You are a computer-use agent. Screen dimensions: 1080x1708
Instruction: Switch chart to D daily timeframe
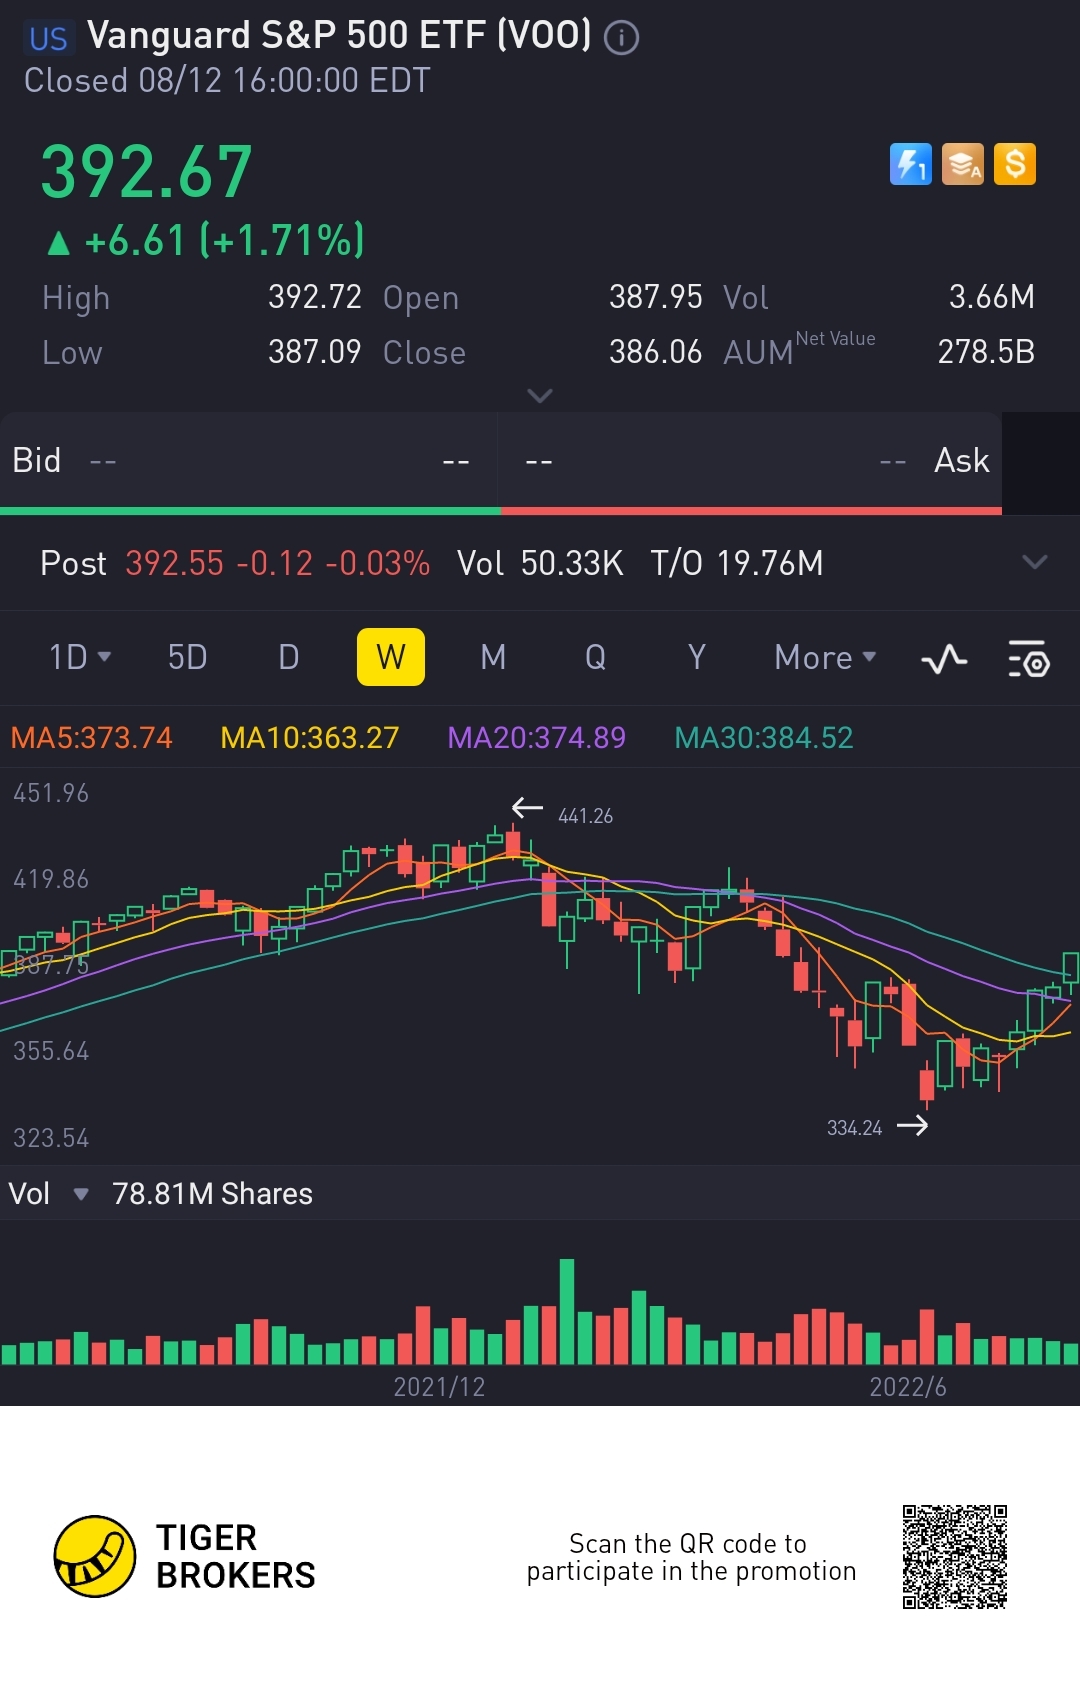(x=289, y=657)
